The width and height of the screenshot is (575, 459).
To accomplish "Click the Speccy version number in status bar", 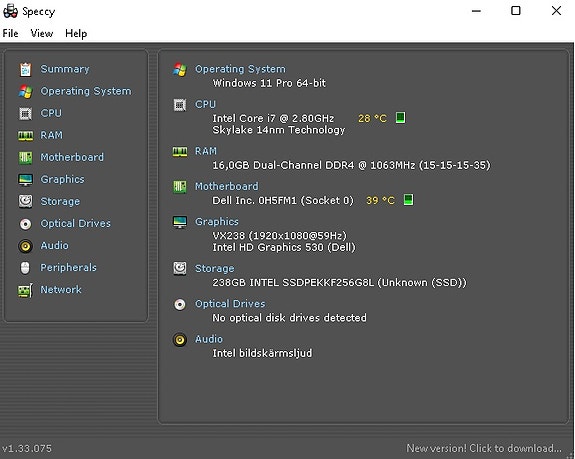I will pyautogui.click(x=27, y=448).
